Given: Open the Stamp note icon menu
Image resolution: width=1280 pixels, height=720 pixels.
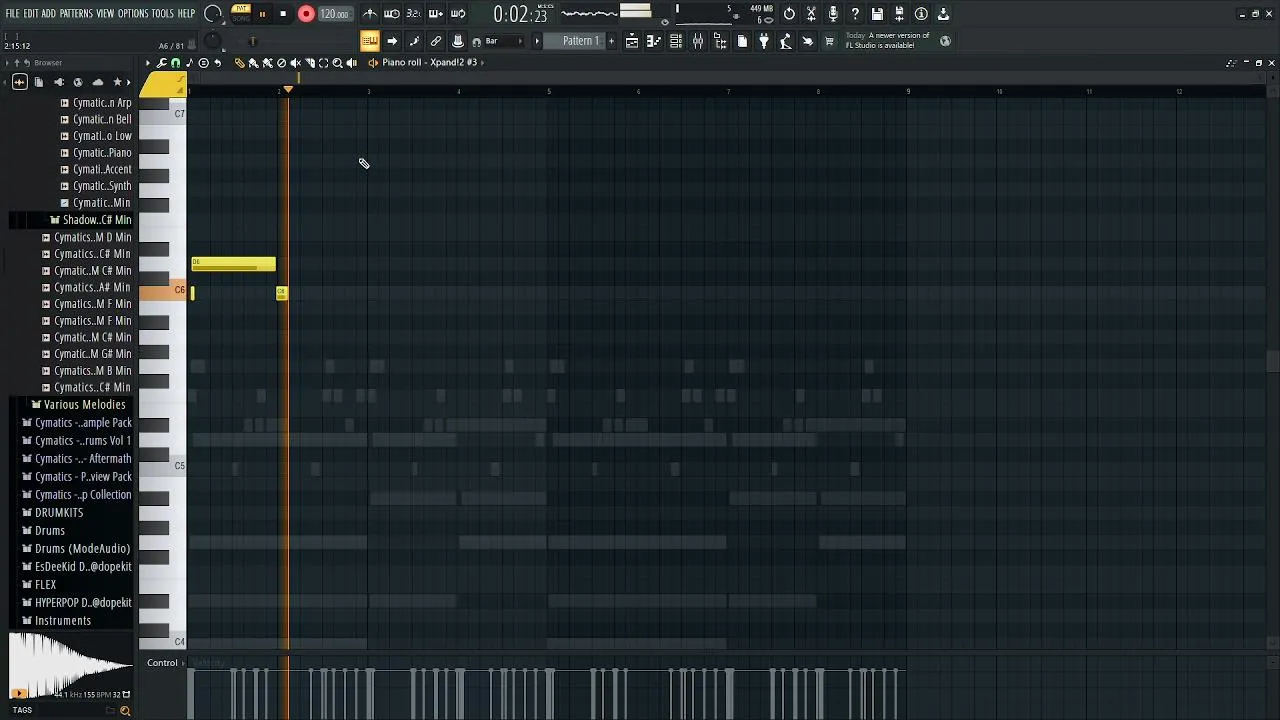Looking at the screenshot, I should 189,62.
